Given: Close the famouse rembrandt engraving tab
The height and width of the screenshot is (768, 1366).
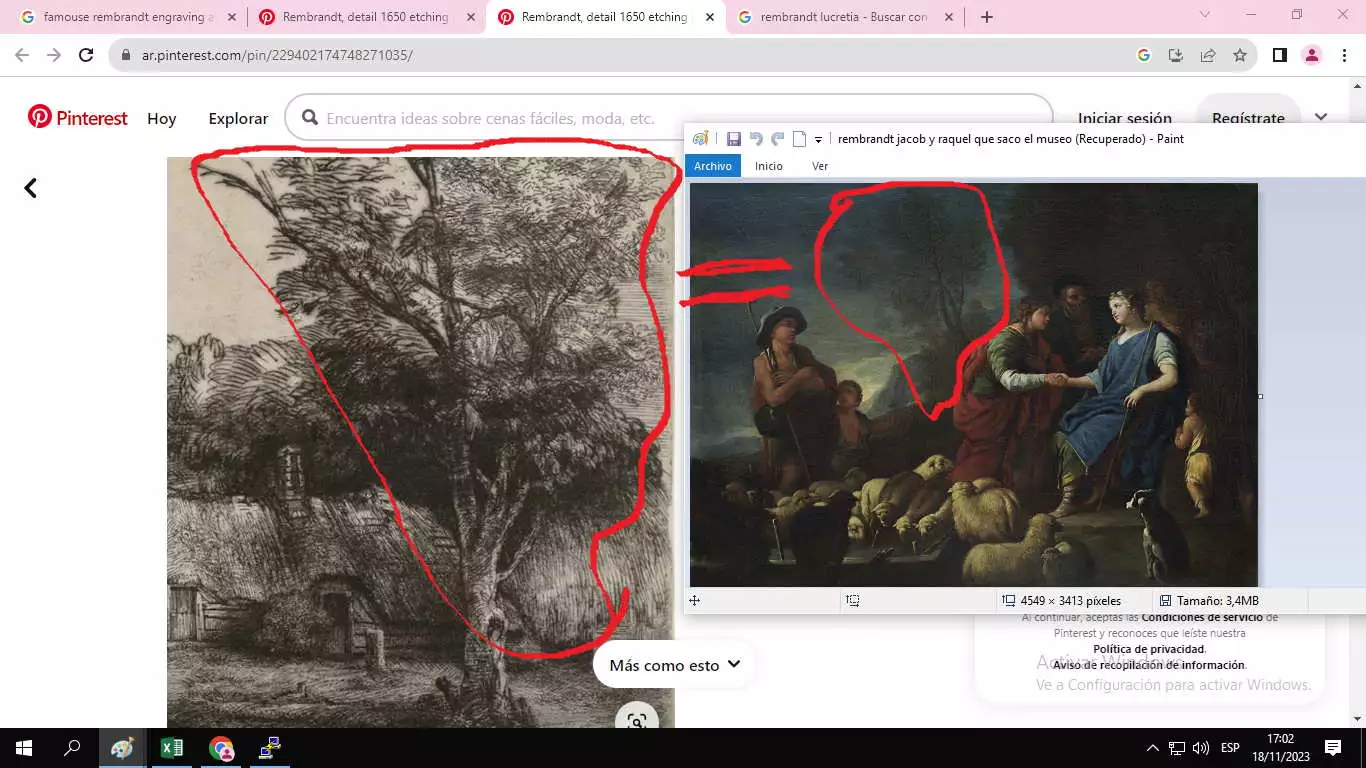Looking at the screenshot, I should click(232, 17).
